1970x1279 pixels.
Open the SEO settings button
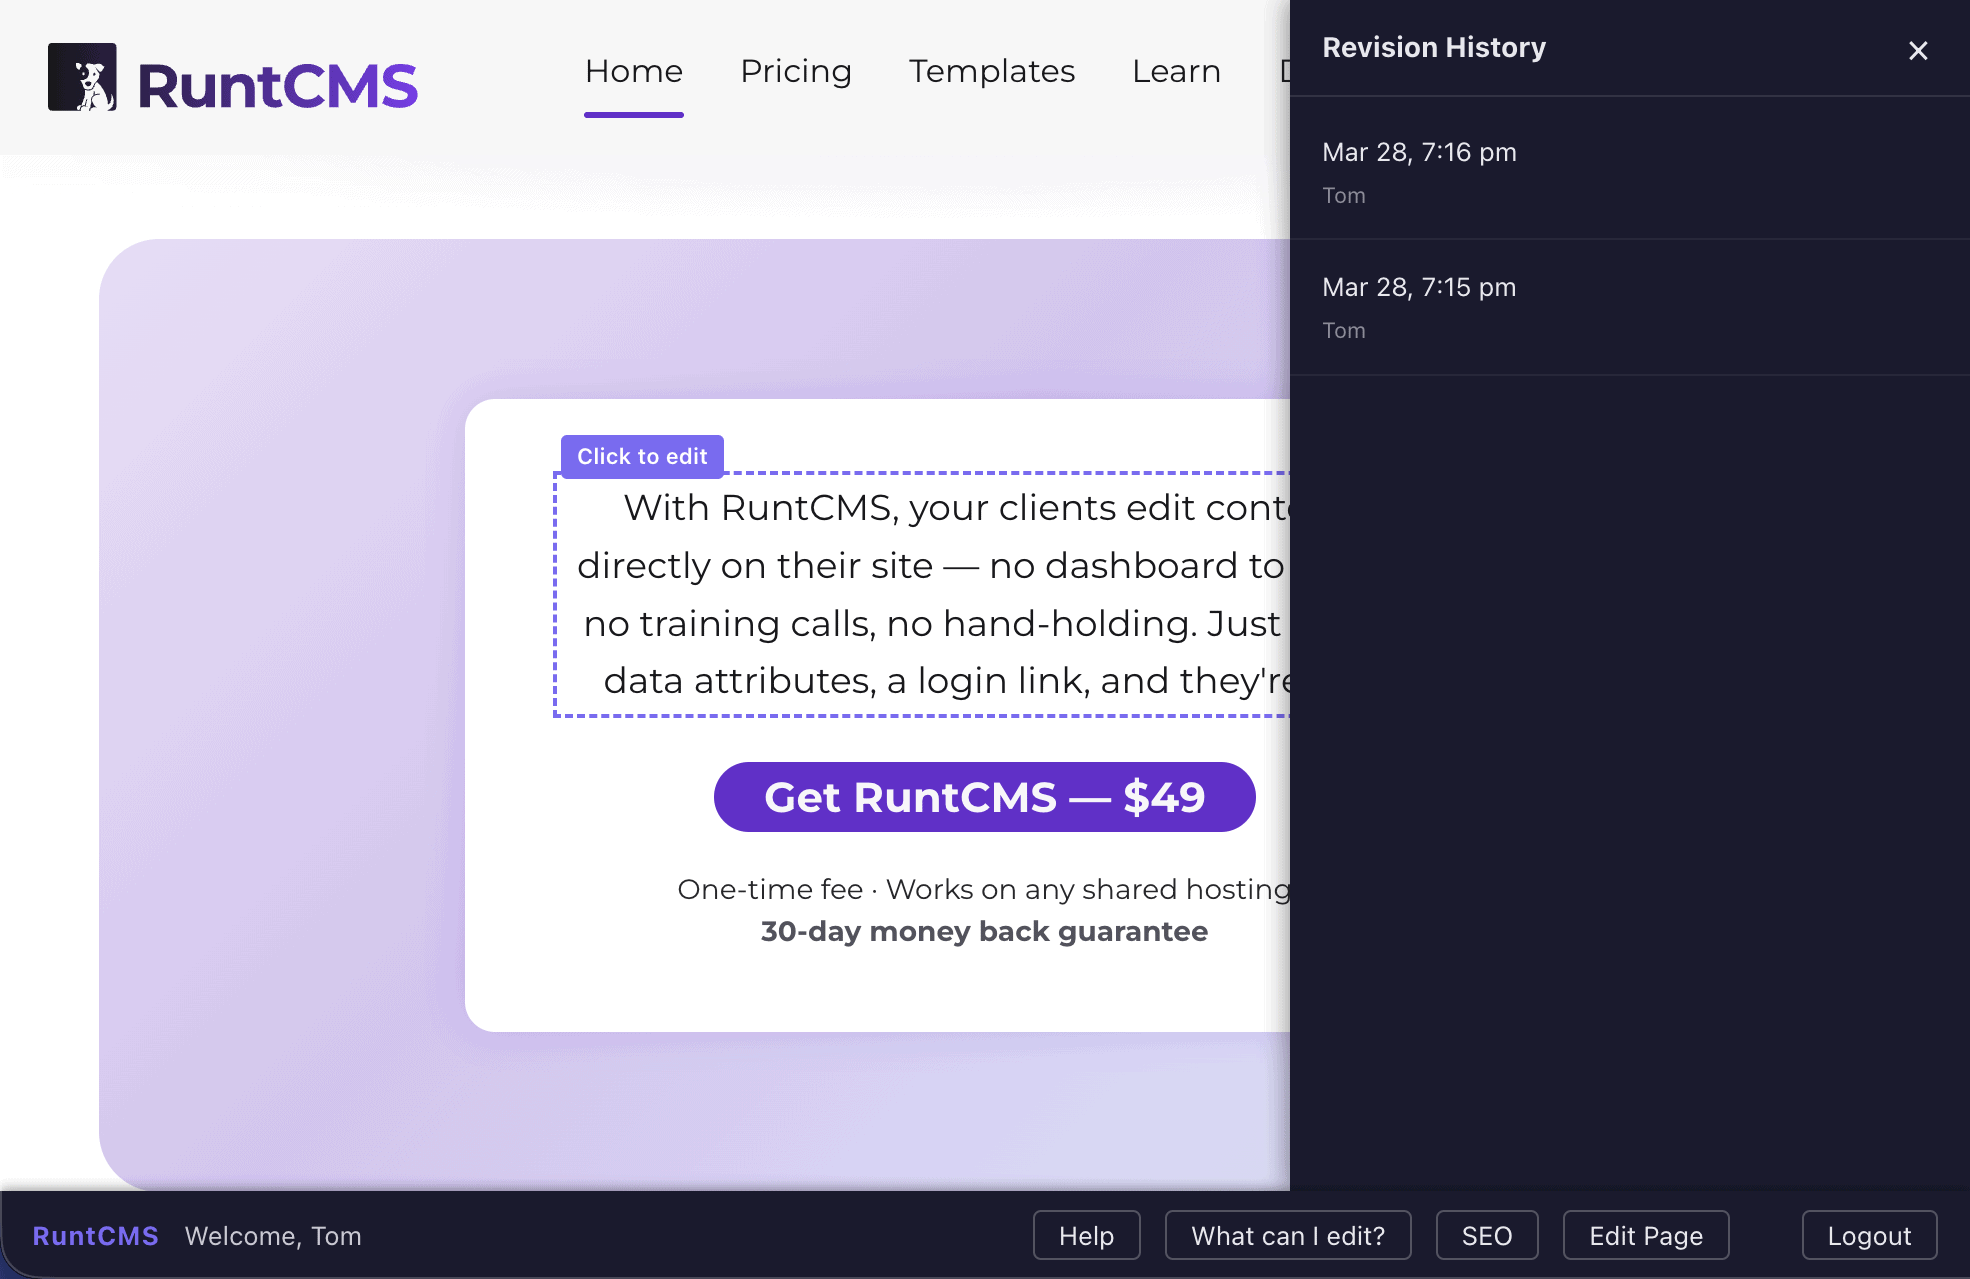coord(1486,1236)
